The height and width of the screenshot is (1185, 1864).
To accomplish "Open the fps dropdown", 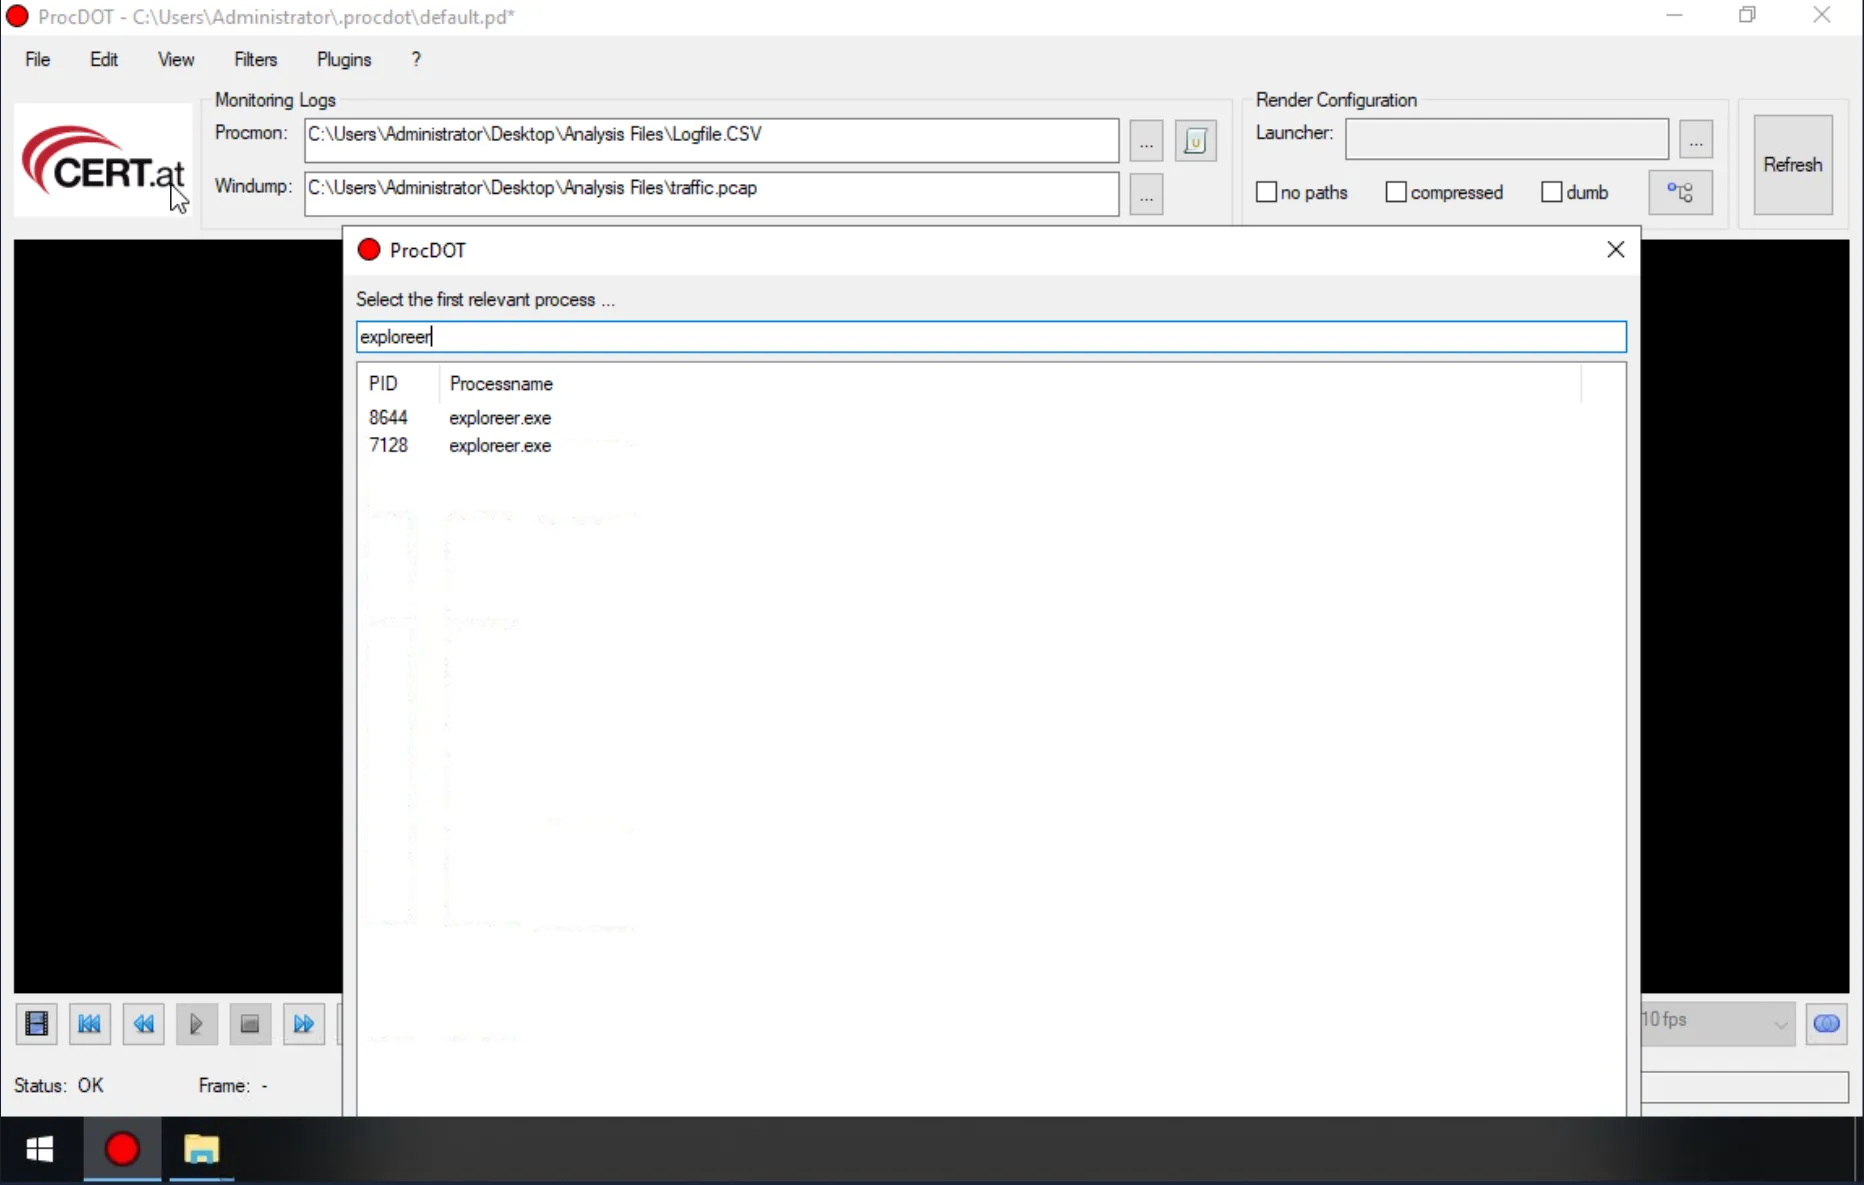I will pos(1779,1024).
